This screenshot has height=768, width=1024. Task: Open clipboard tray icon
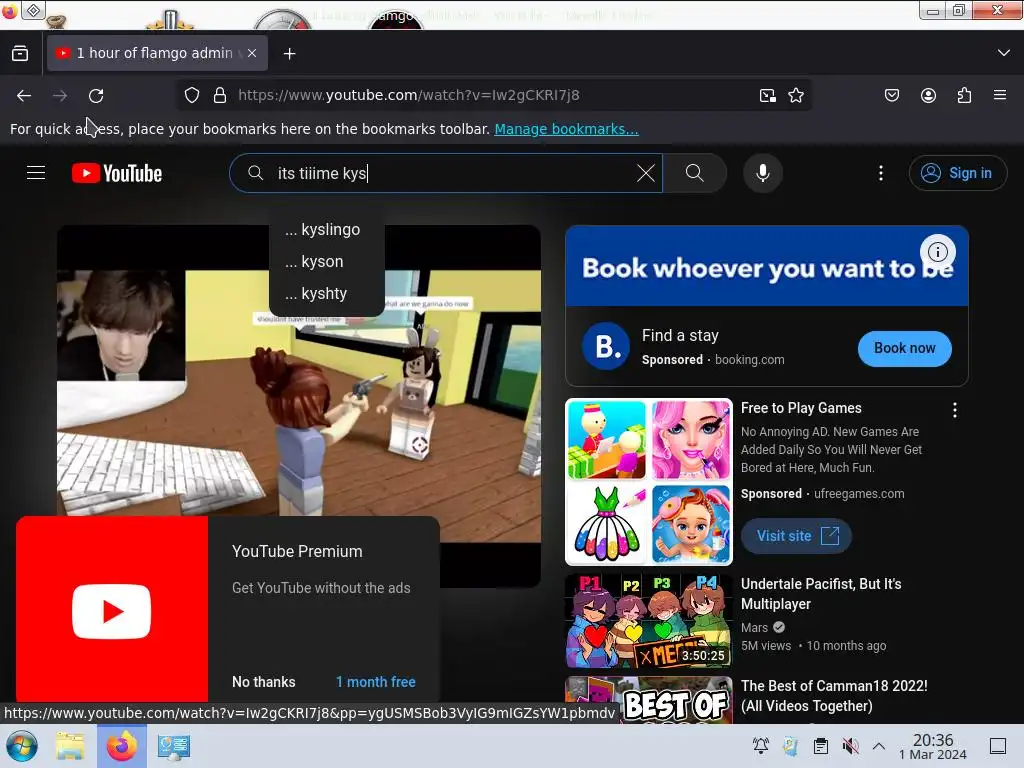point(821,746)
